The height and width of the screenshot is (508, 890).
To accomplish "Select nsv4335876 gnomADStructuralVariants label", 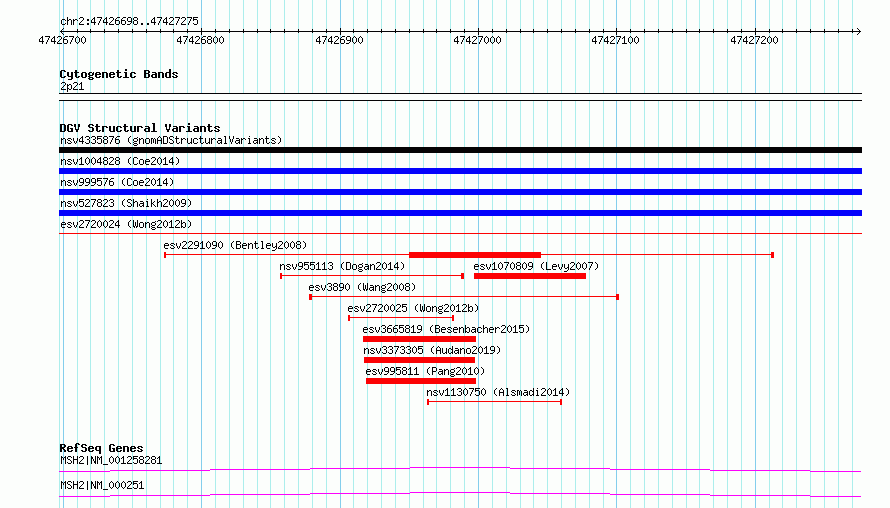I will click(x=171, y=140).
